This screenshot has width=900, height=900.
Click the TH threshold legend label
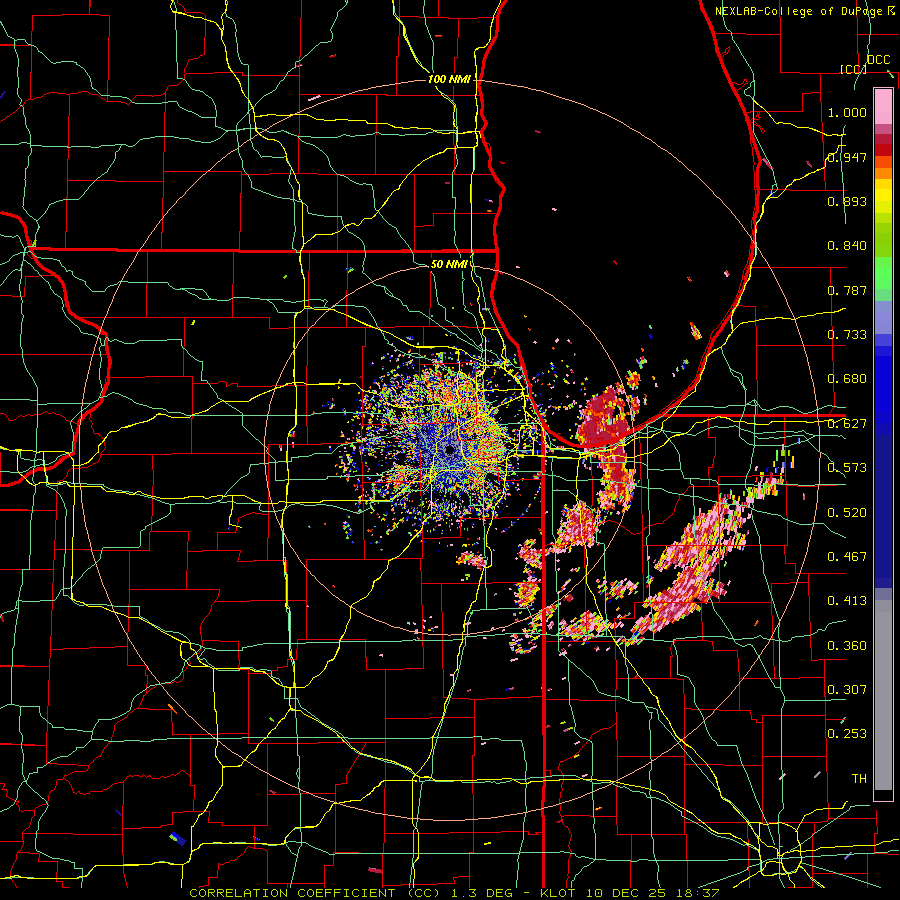[x=859, y=779]
